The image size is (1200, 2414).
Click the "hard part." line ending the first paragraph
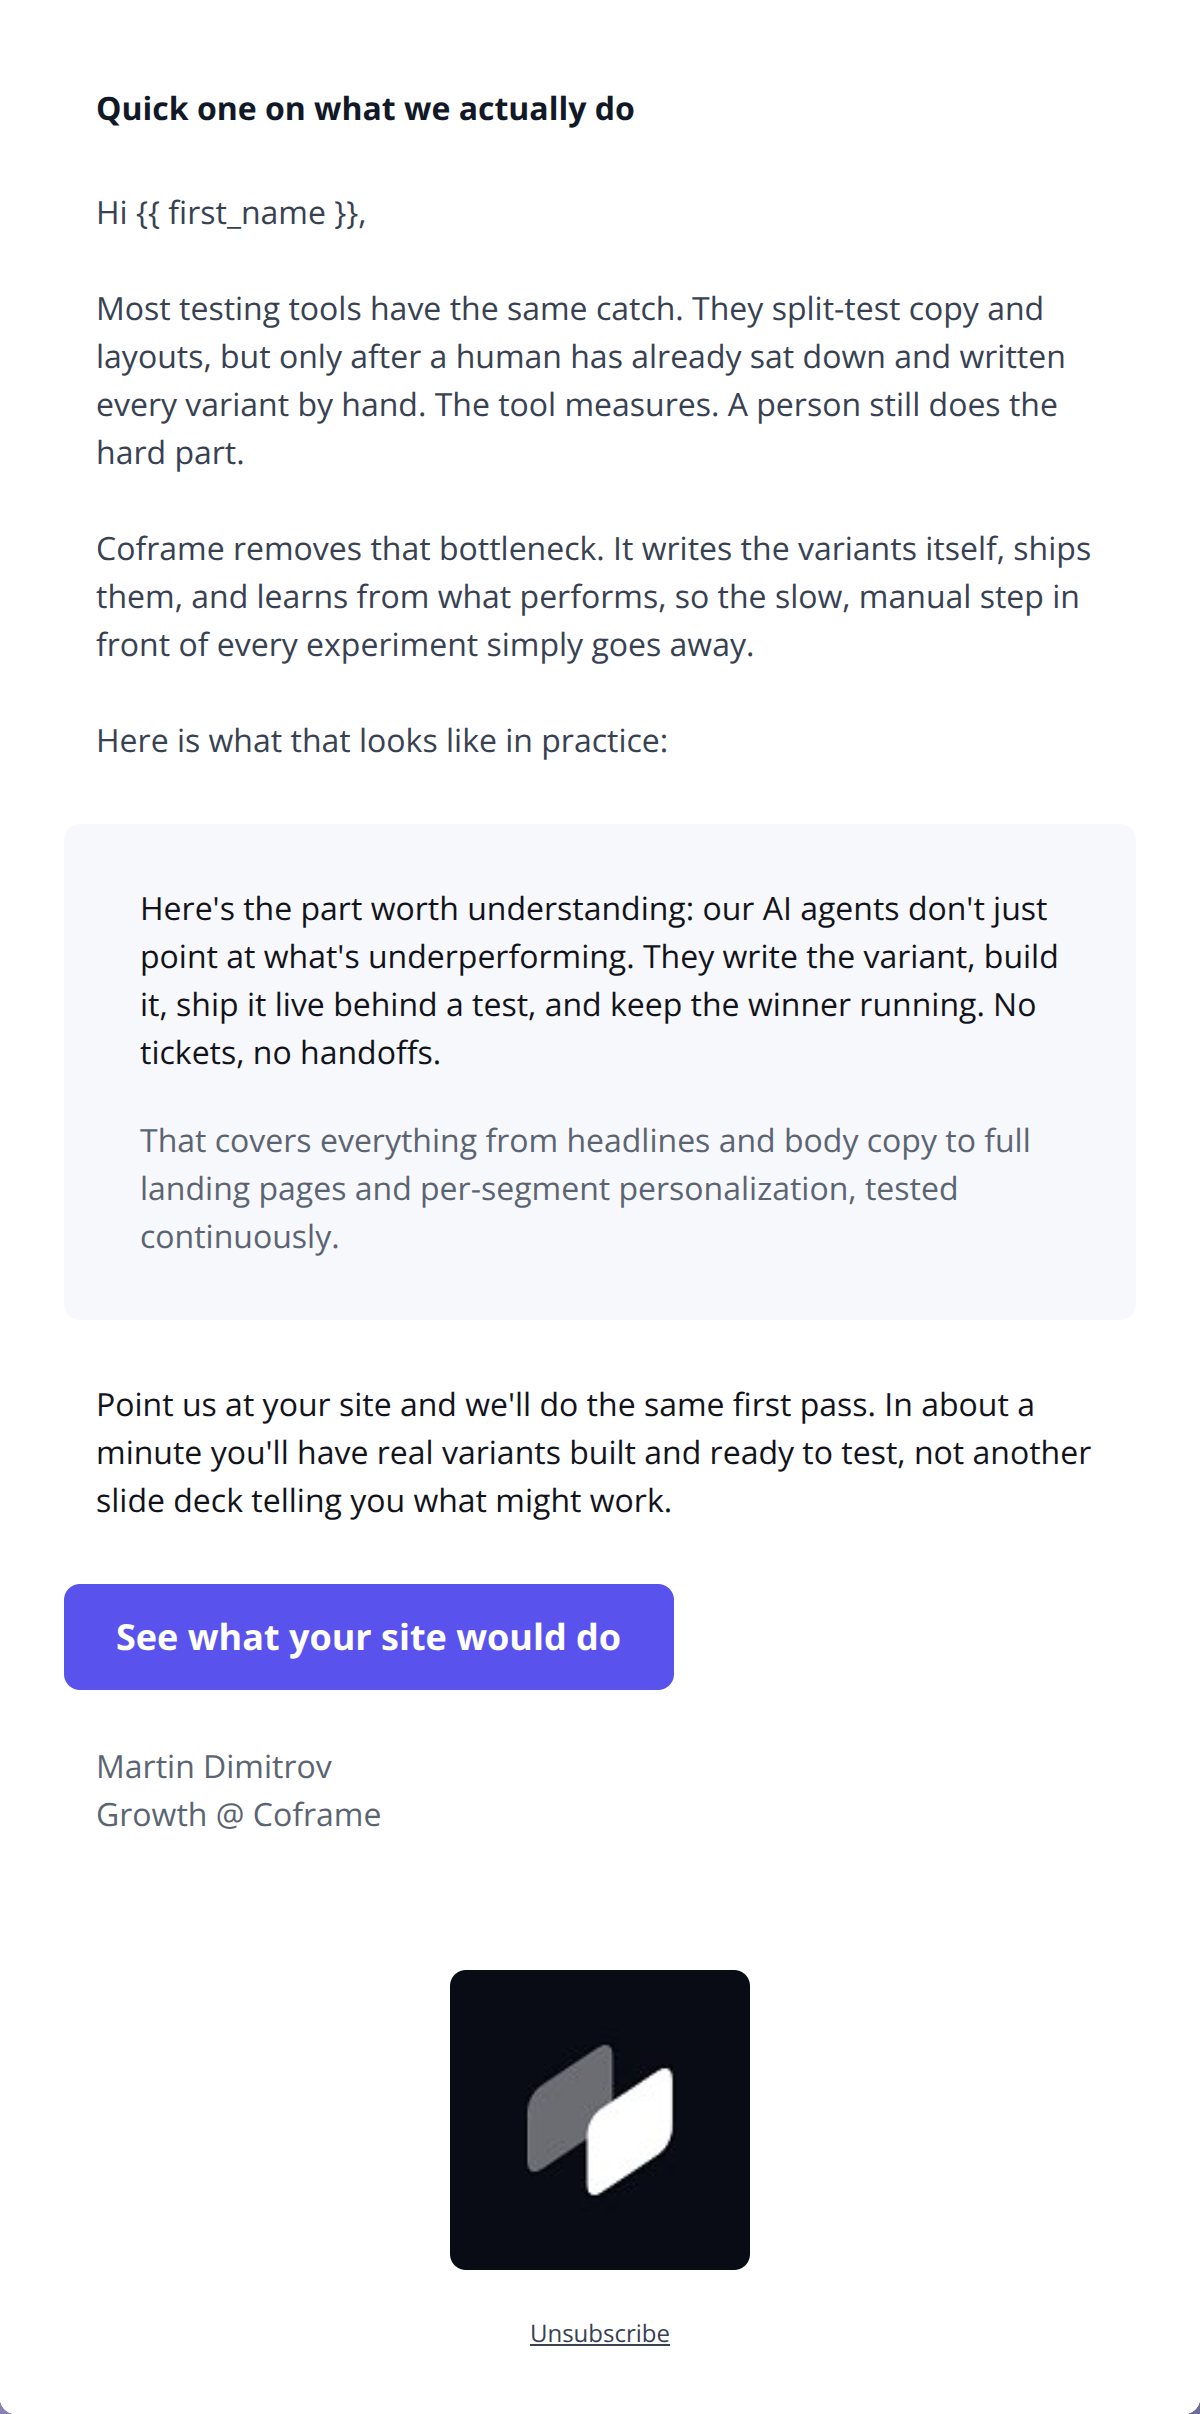pos(170,453)
